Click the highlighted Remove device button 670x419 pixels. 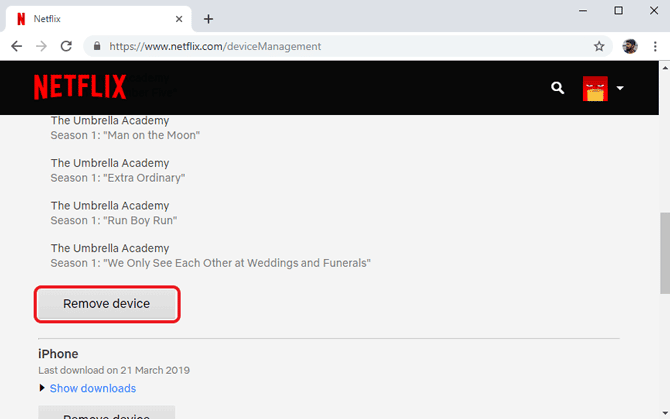[x=107, y=304]
